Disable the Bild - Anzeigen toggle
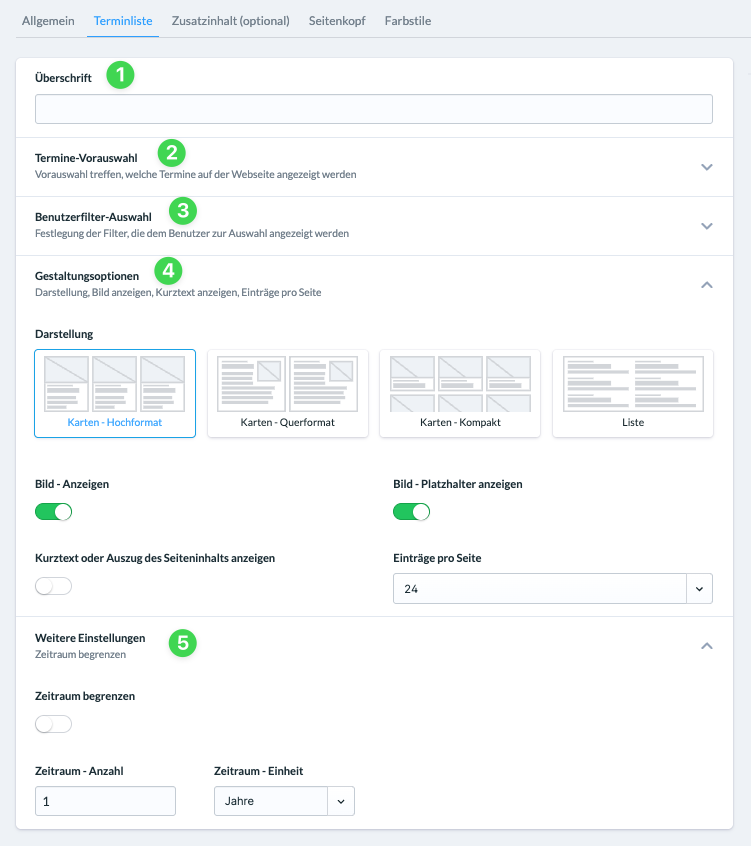This screenshot has width=751, height=846. coord(53,511)
